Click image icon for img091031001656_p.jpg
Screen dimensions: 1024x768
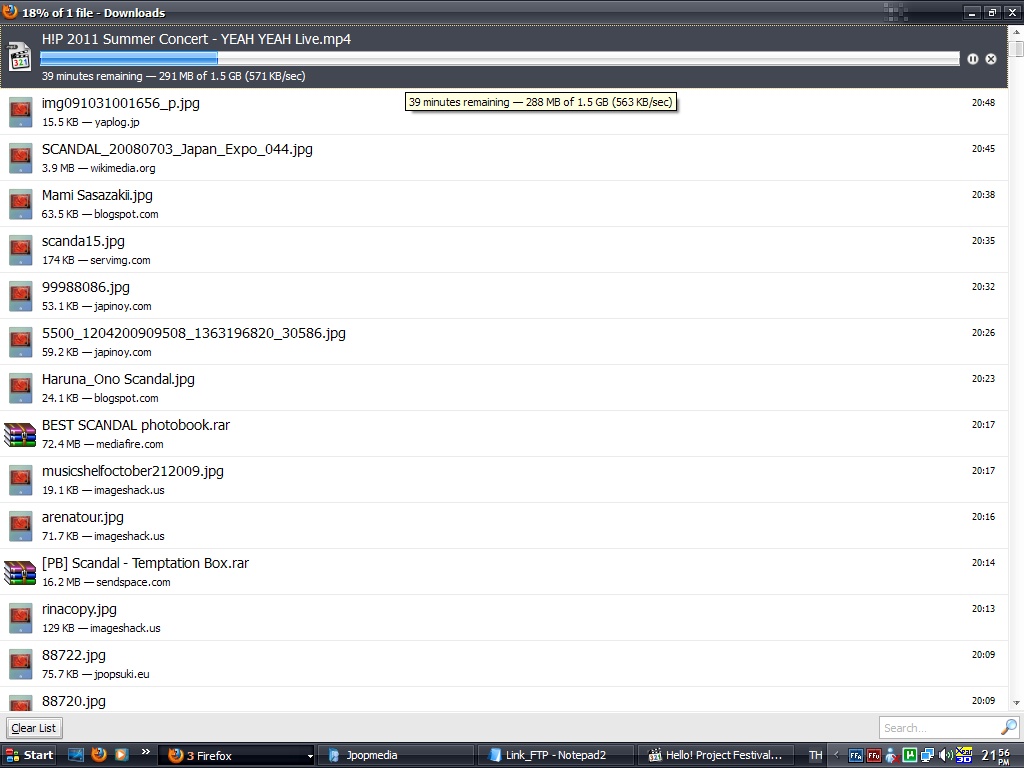(20, 112)
